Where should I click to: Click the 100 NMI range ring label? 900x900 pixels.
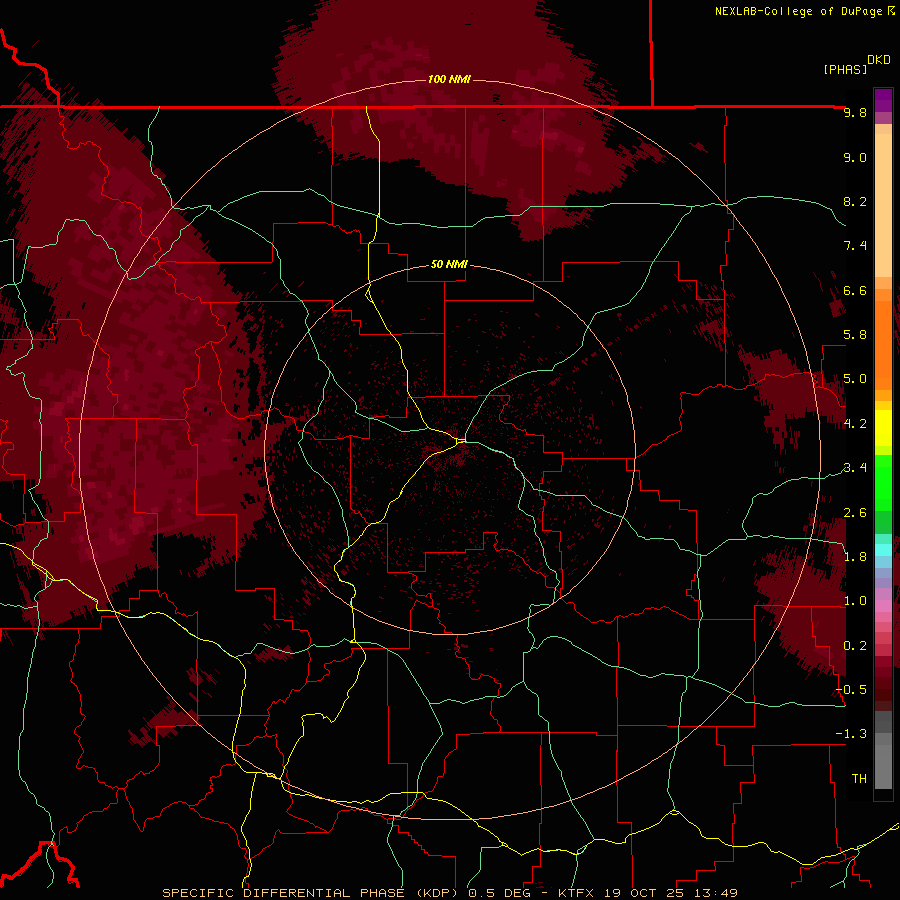tap(449, 79)
